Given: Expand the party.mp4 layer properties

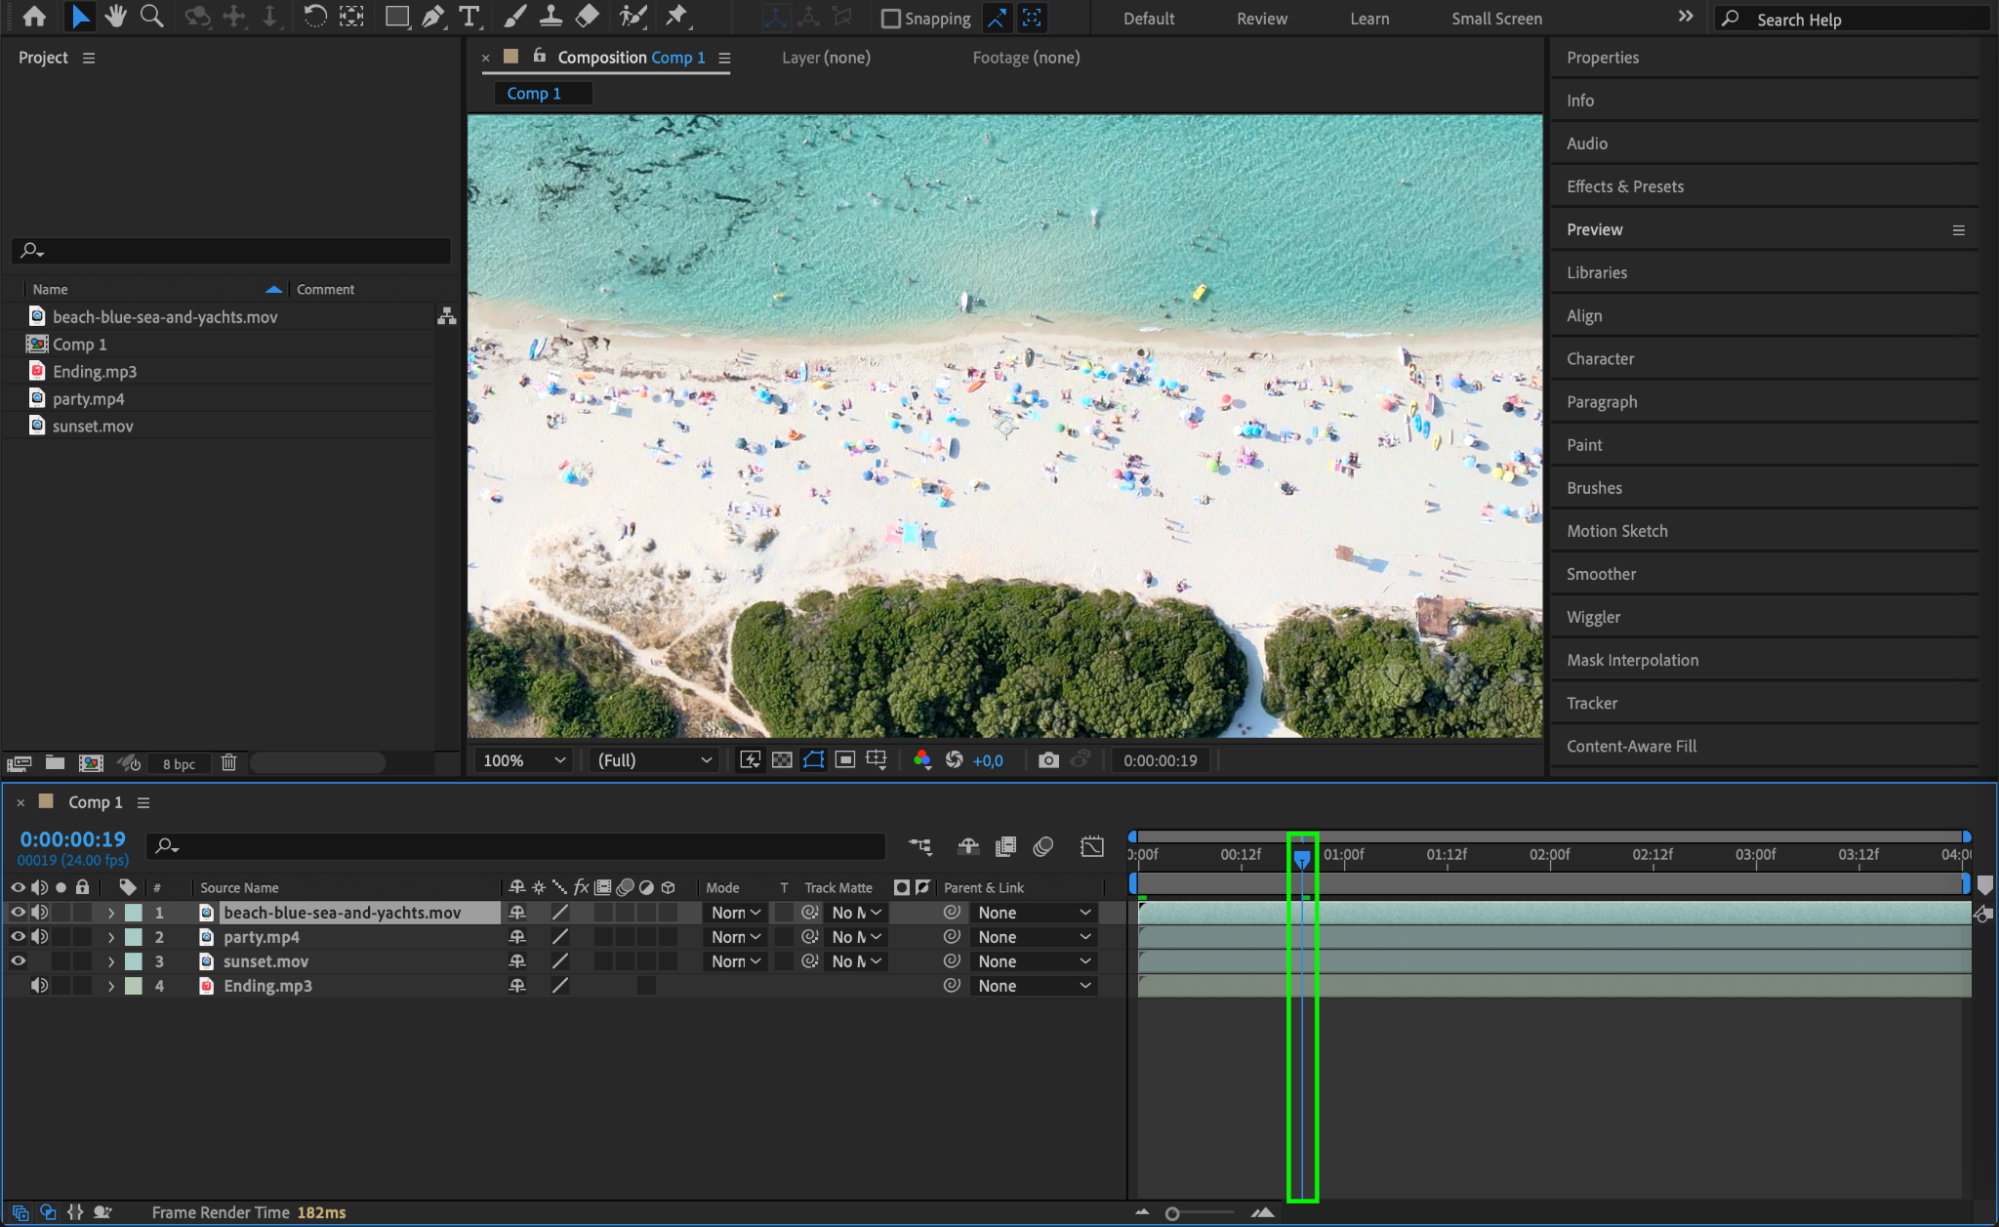Looking at the screenshot, I should (x=111, y=937).
